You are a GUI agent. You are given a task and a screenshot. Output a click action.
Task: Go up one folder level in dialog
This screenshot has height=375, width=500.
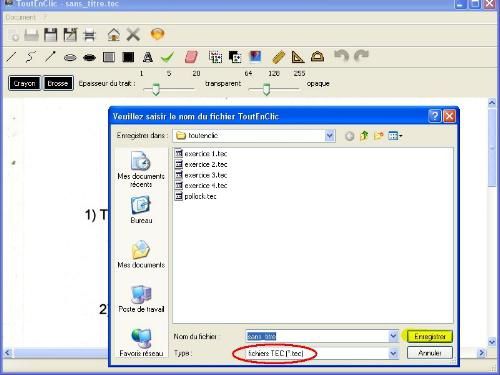coord(364,136)
